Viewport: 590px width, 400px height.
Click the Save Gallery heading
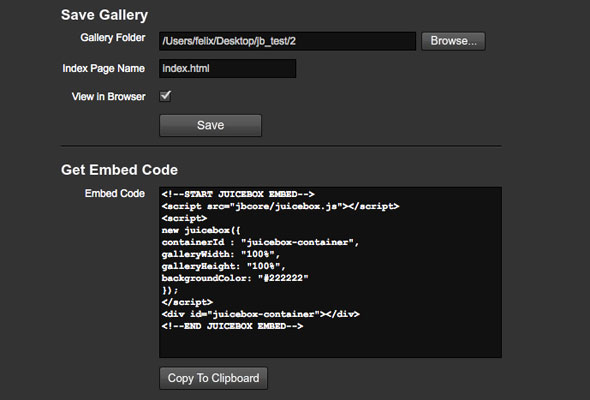pyautogui.click(x=104, y=15)
